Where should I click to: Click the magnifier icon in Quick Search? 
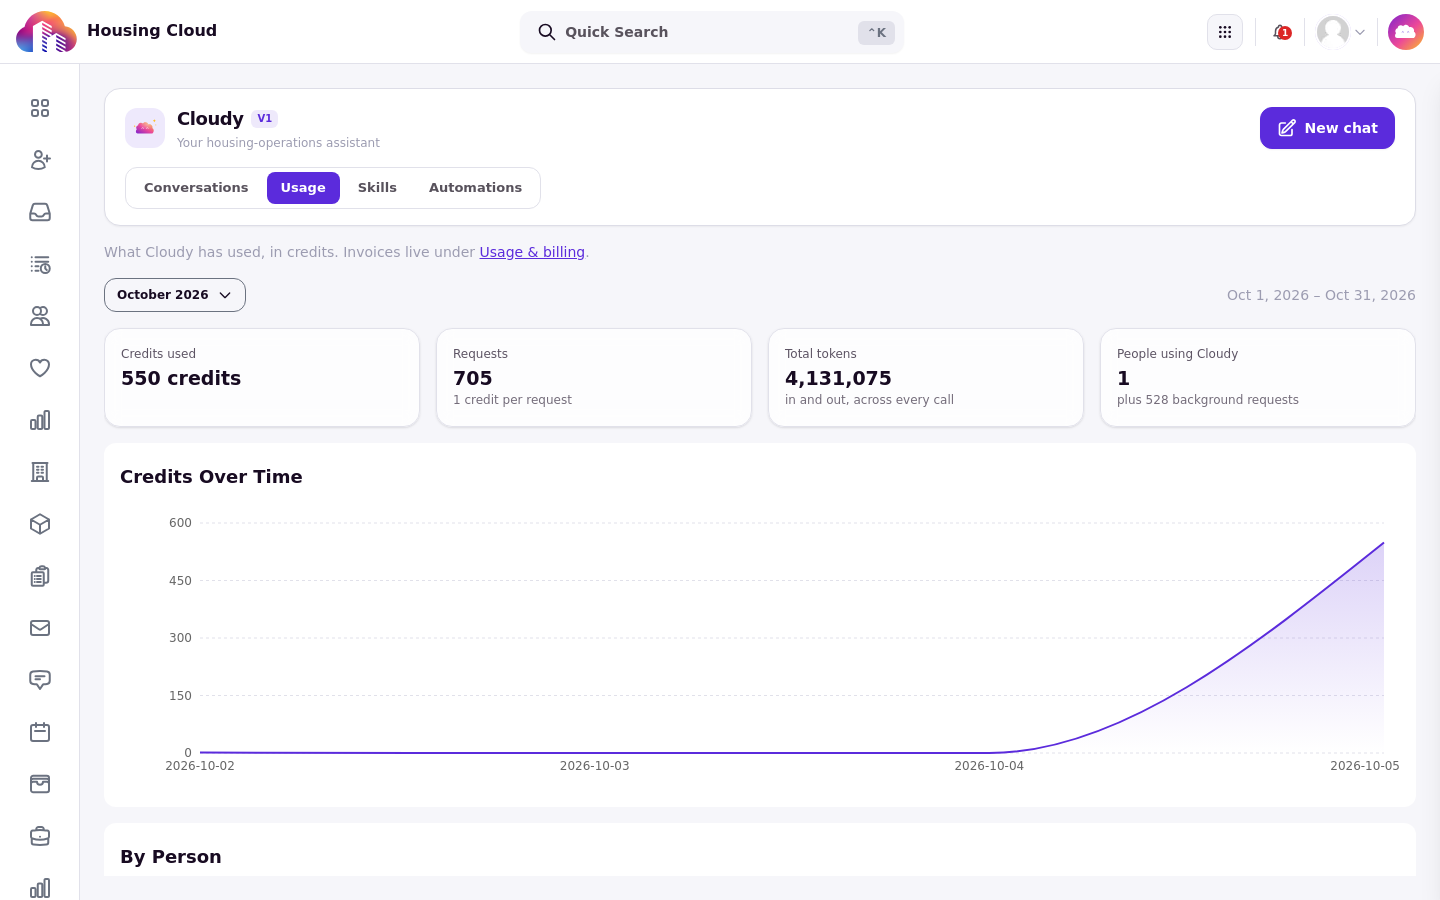tap(547, 32)
